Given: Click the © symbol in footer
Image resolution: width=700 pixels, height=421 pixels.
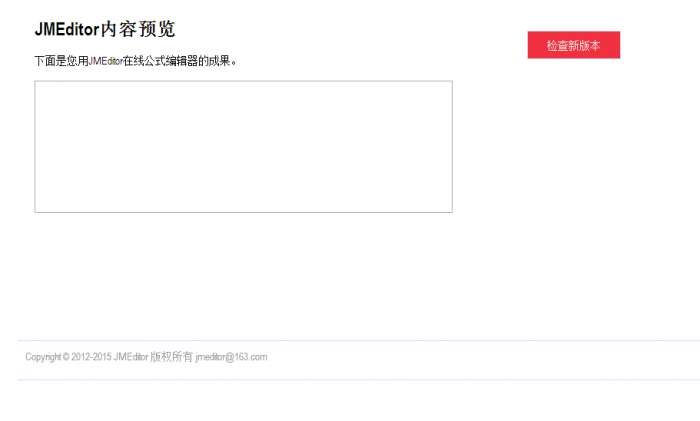Looking at the screenshot, I should [x=66, y=357].
